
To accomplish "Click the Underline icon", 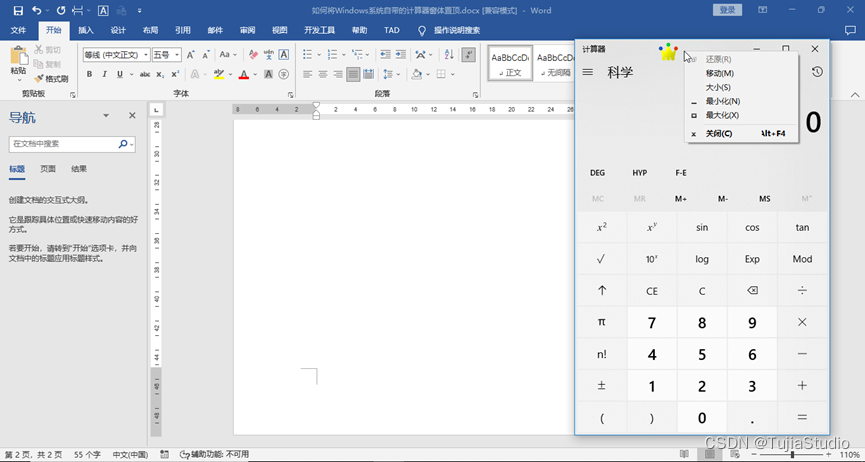I will coord(119,74).
